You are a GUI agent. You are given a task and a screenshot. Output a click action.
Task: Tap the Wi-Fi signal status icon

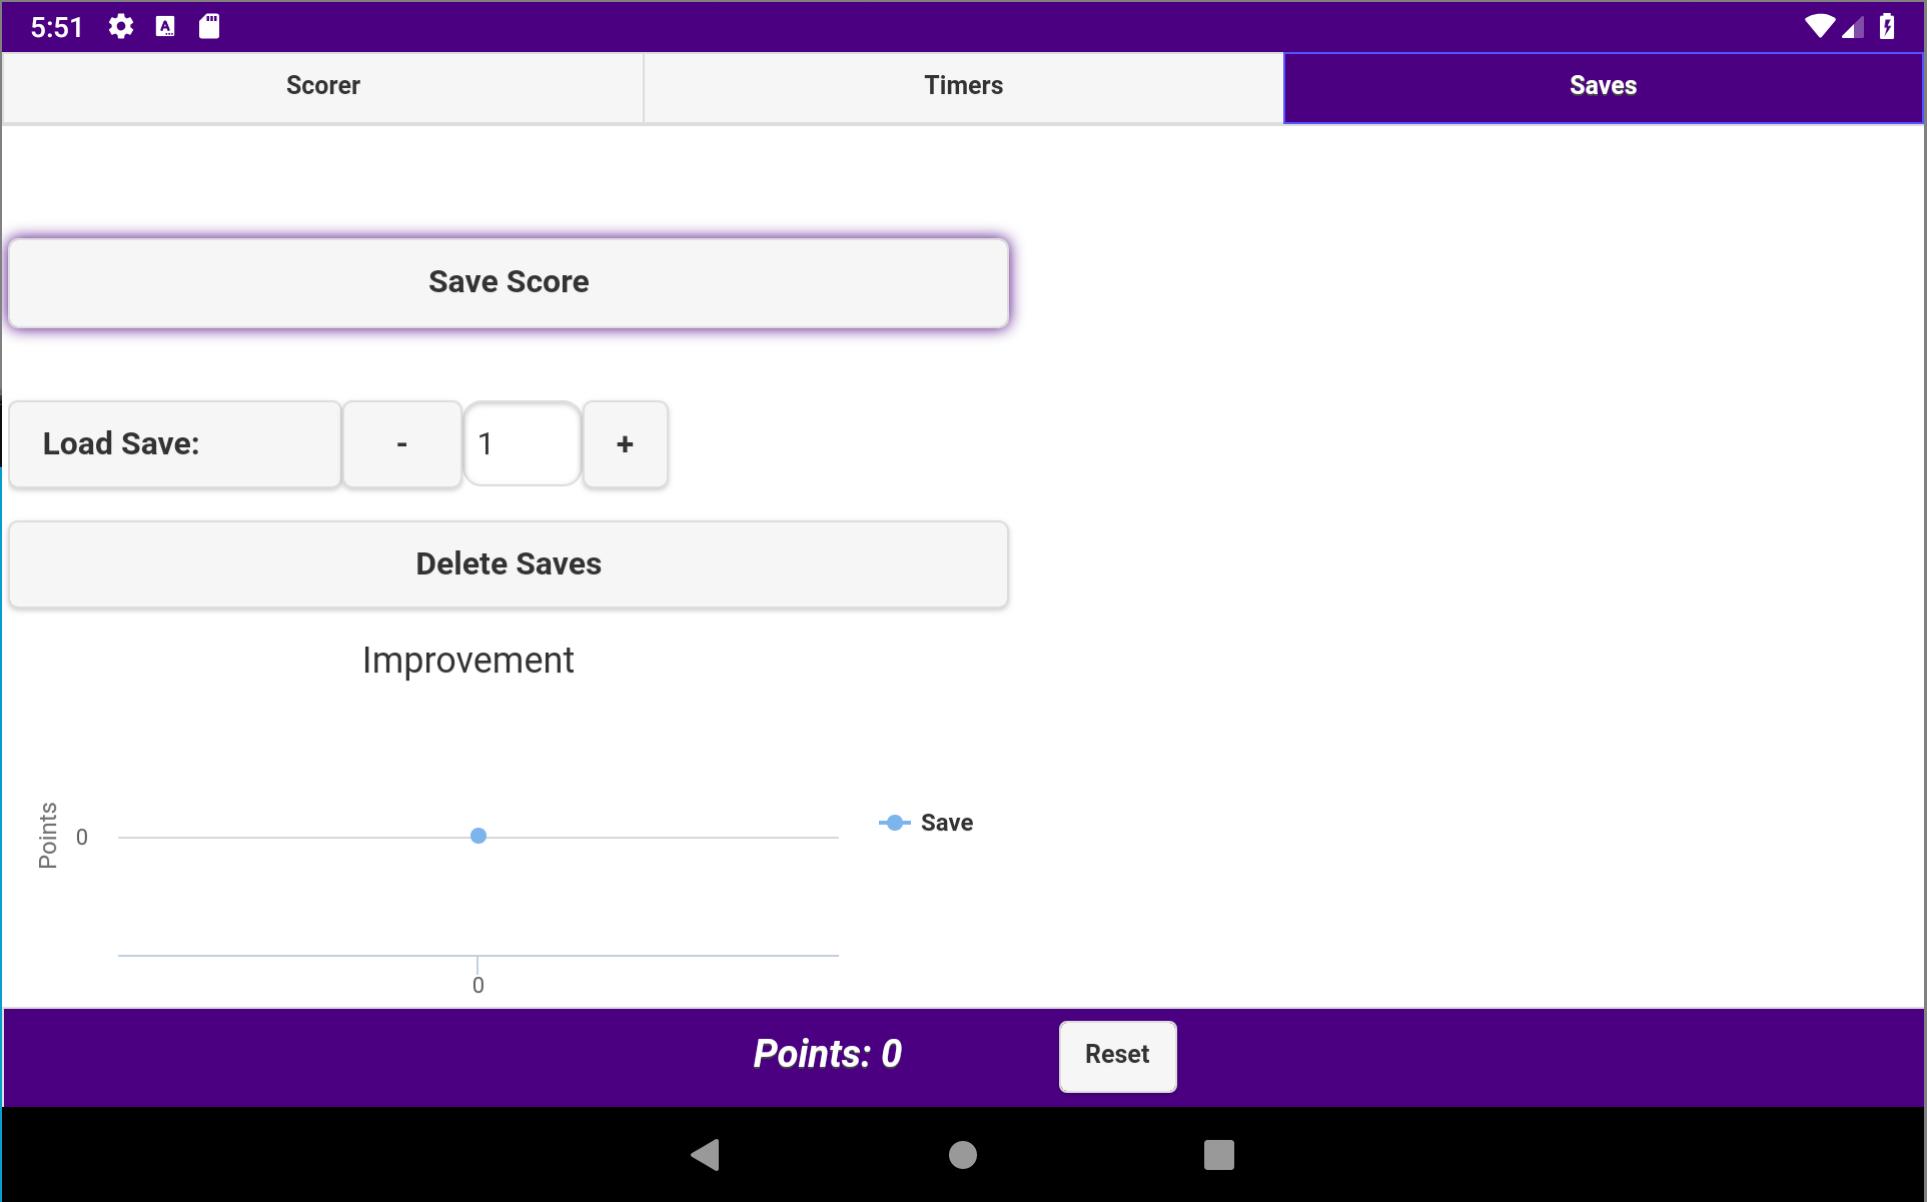click(1819, 27)
